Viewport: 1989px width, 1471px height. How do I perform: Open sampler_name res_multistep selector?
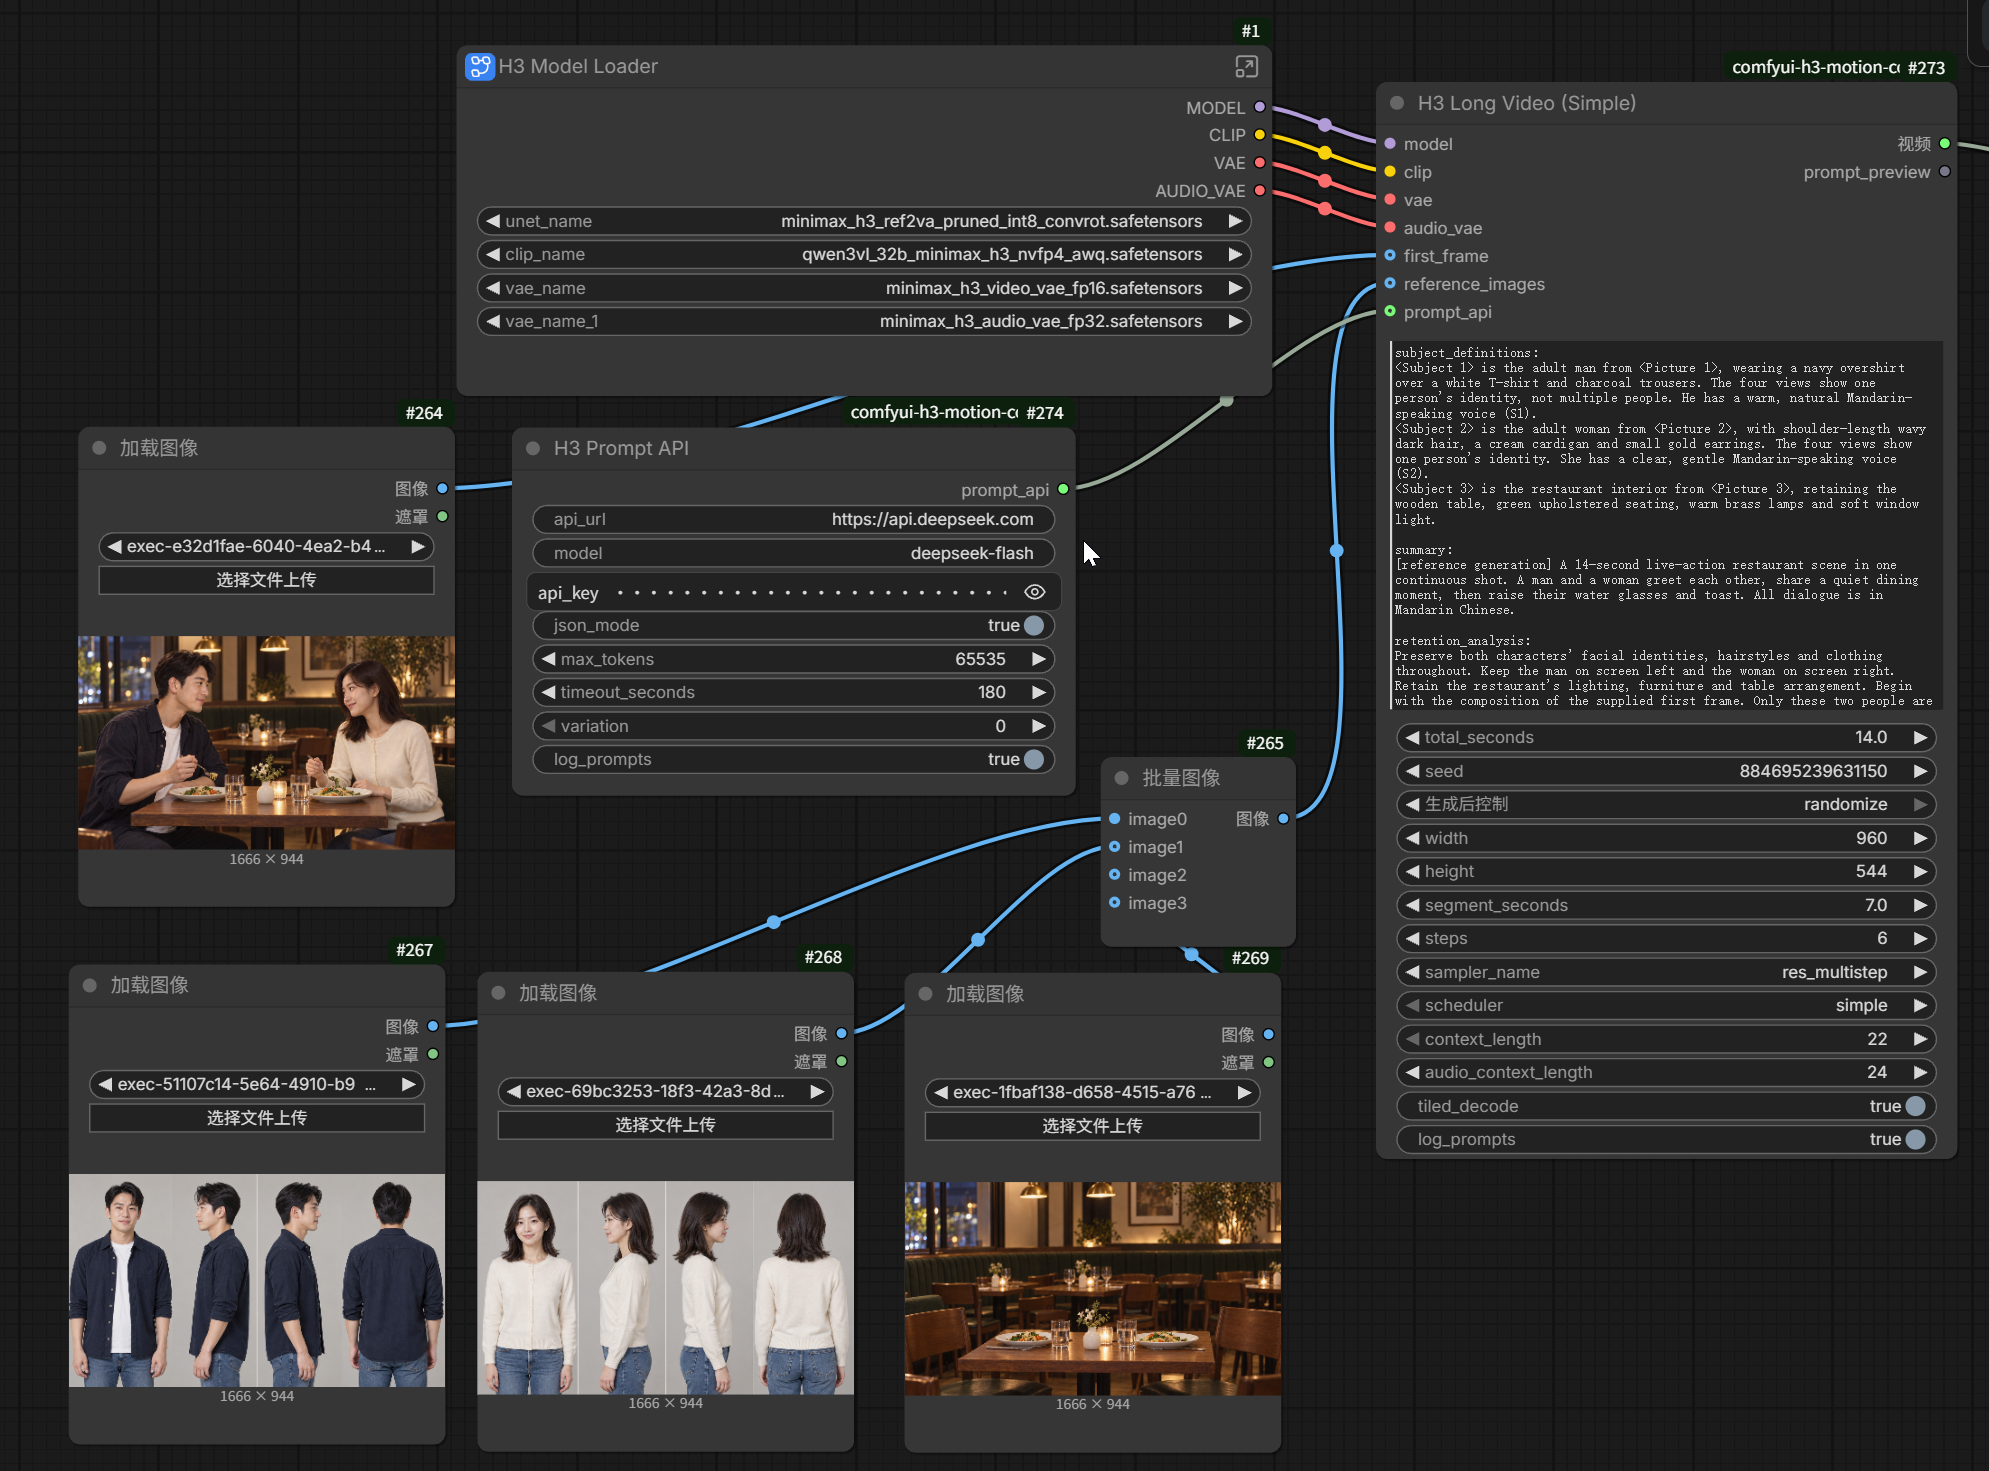tap(1666, 972)
